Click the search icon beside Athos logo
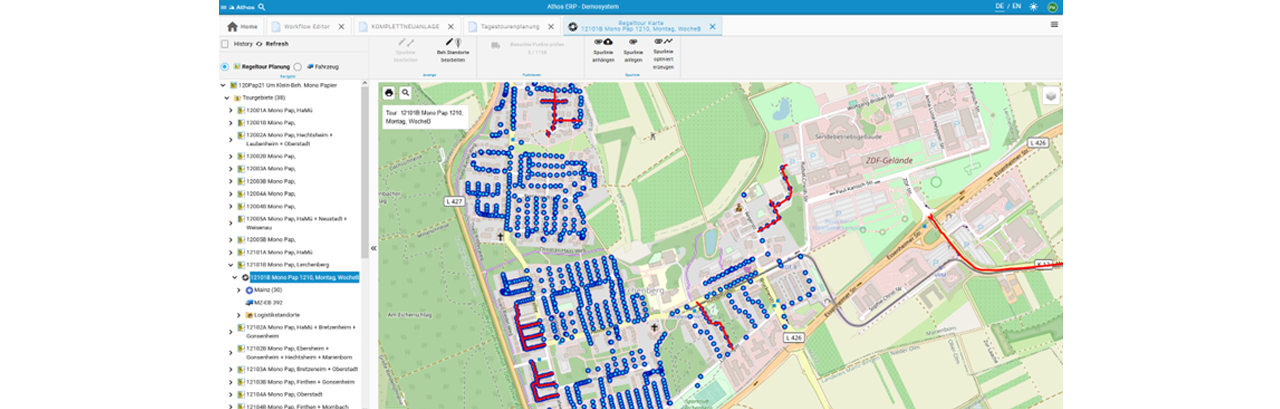The height and width of the screenshot is (409, 1280). coord(262,7)
